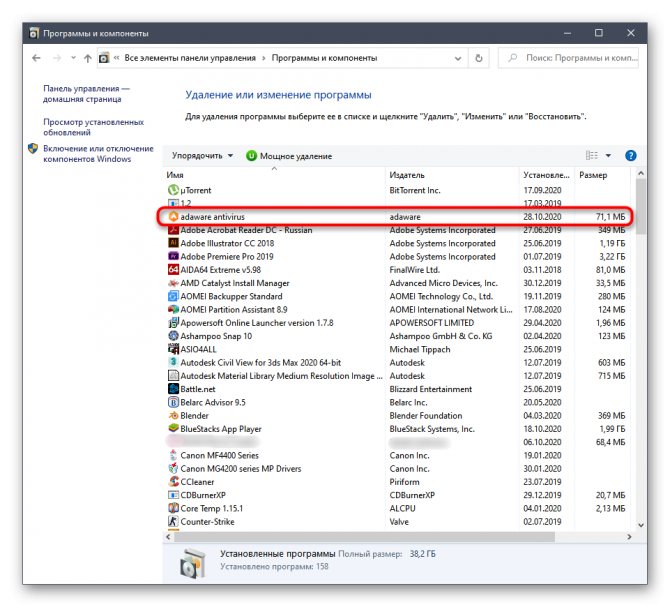Click Все элементы панели управления breadcrumb

pos(190,58)
